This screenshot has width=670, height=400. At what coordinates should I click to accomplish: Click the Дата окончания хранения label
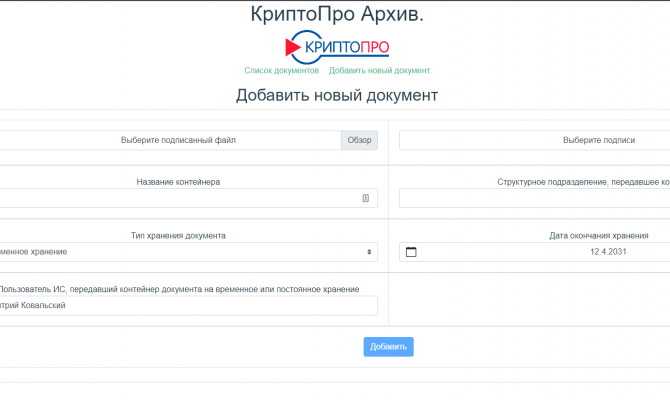coord(599,235)
